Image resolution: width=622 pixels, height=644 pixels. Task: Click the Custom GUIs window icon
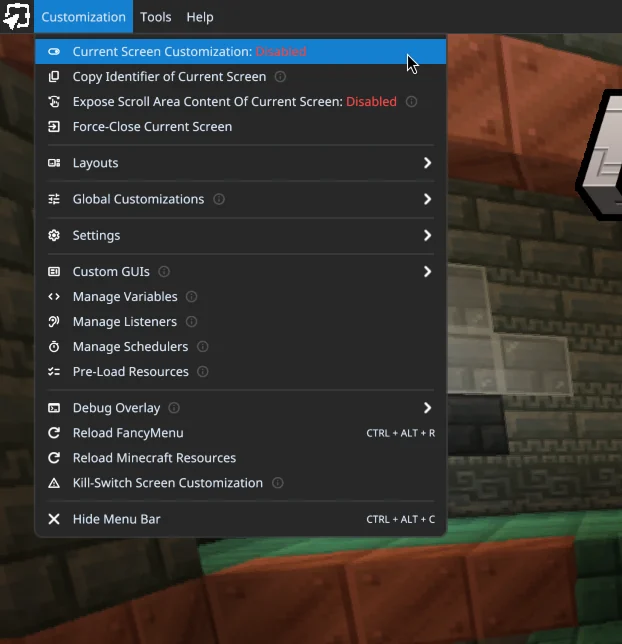coord(54,271)
